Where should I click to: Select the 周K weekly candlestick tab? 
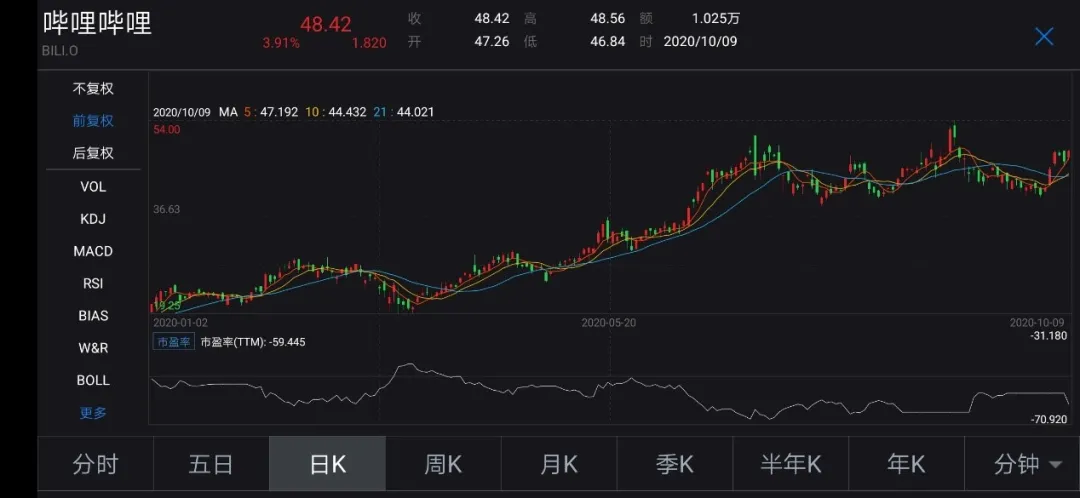click(x=443, y=464)
